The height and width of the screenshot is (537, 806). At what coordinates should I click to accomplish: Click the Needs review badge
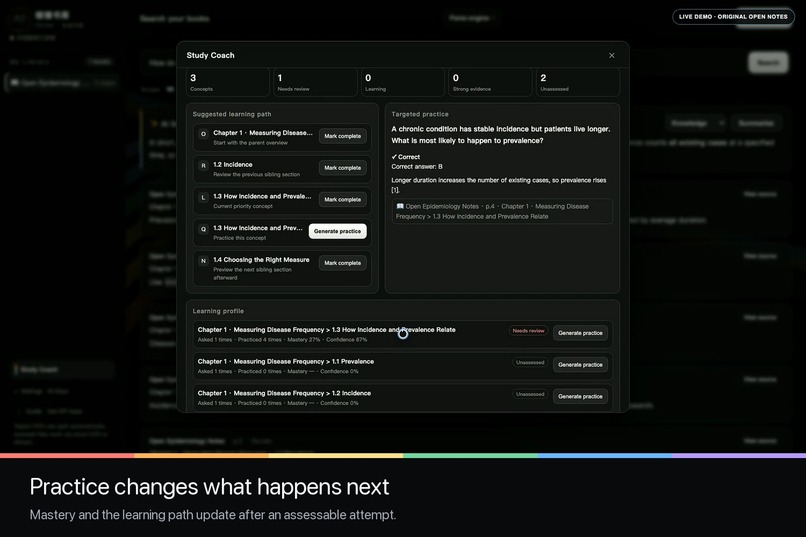[528, 331]
